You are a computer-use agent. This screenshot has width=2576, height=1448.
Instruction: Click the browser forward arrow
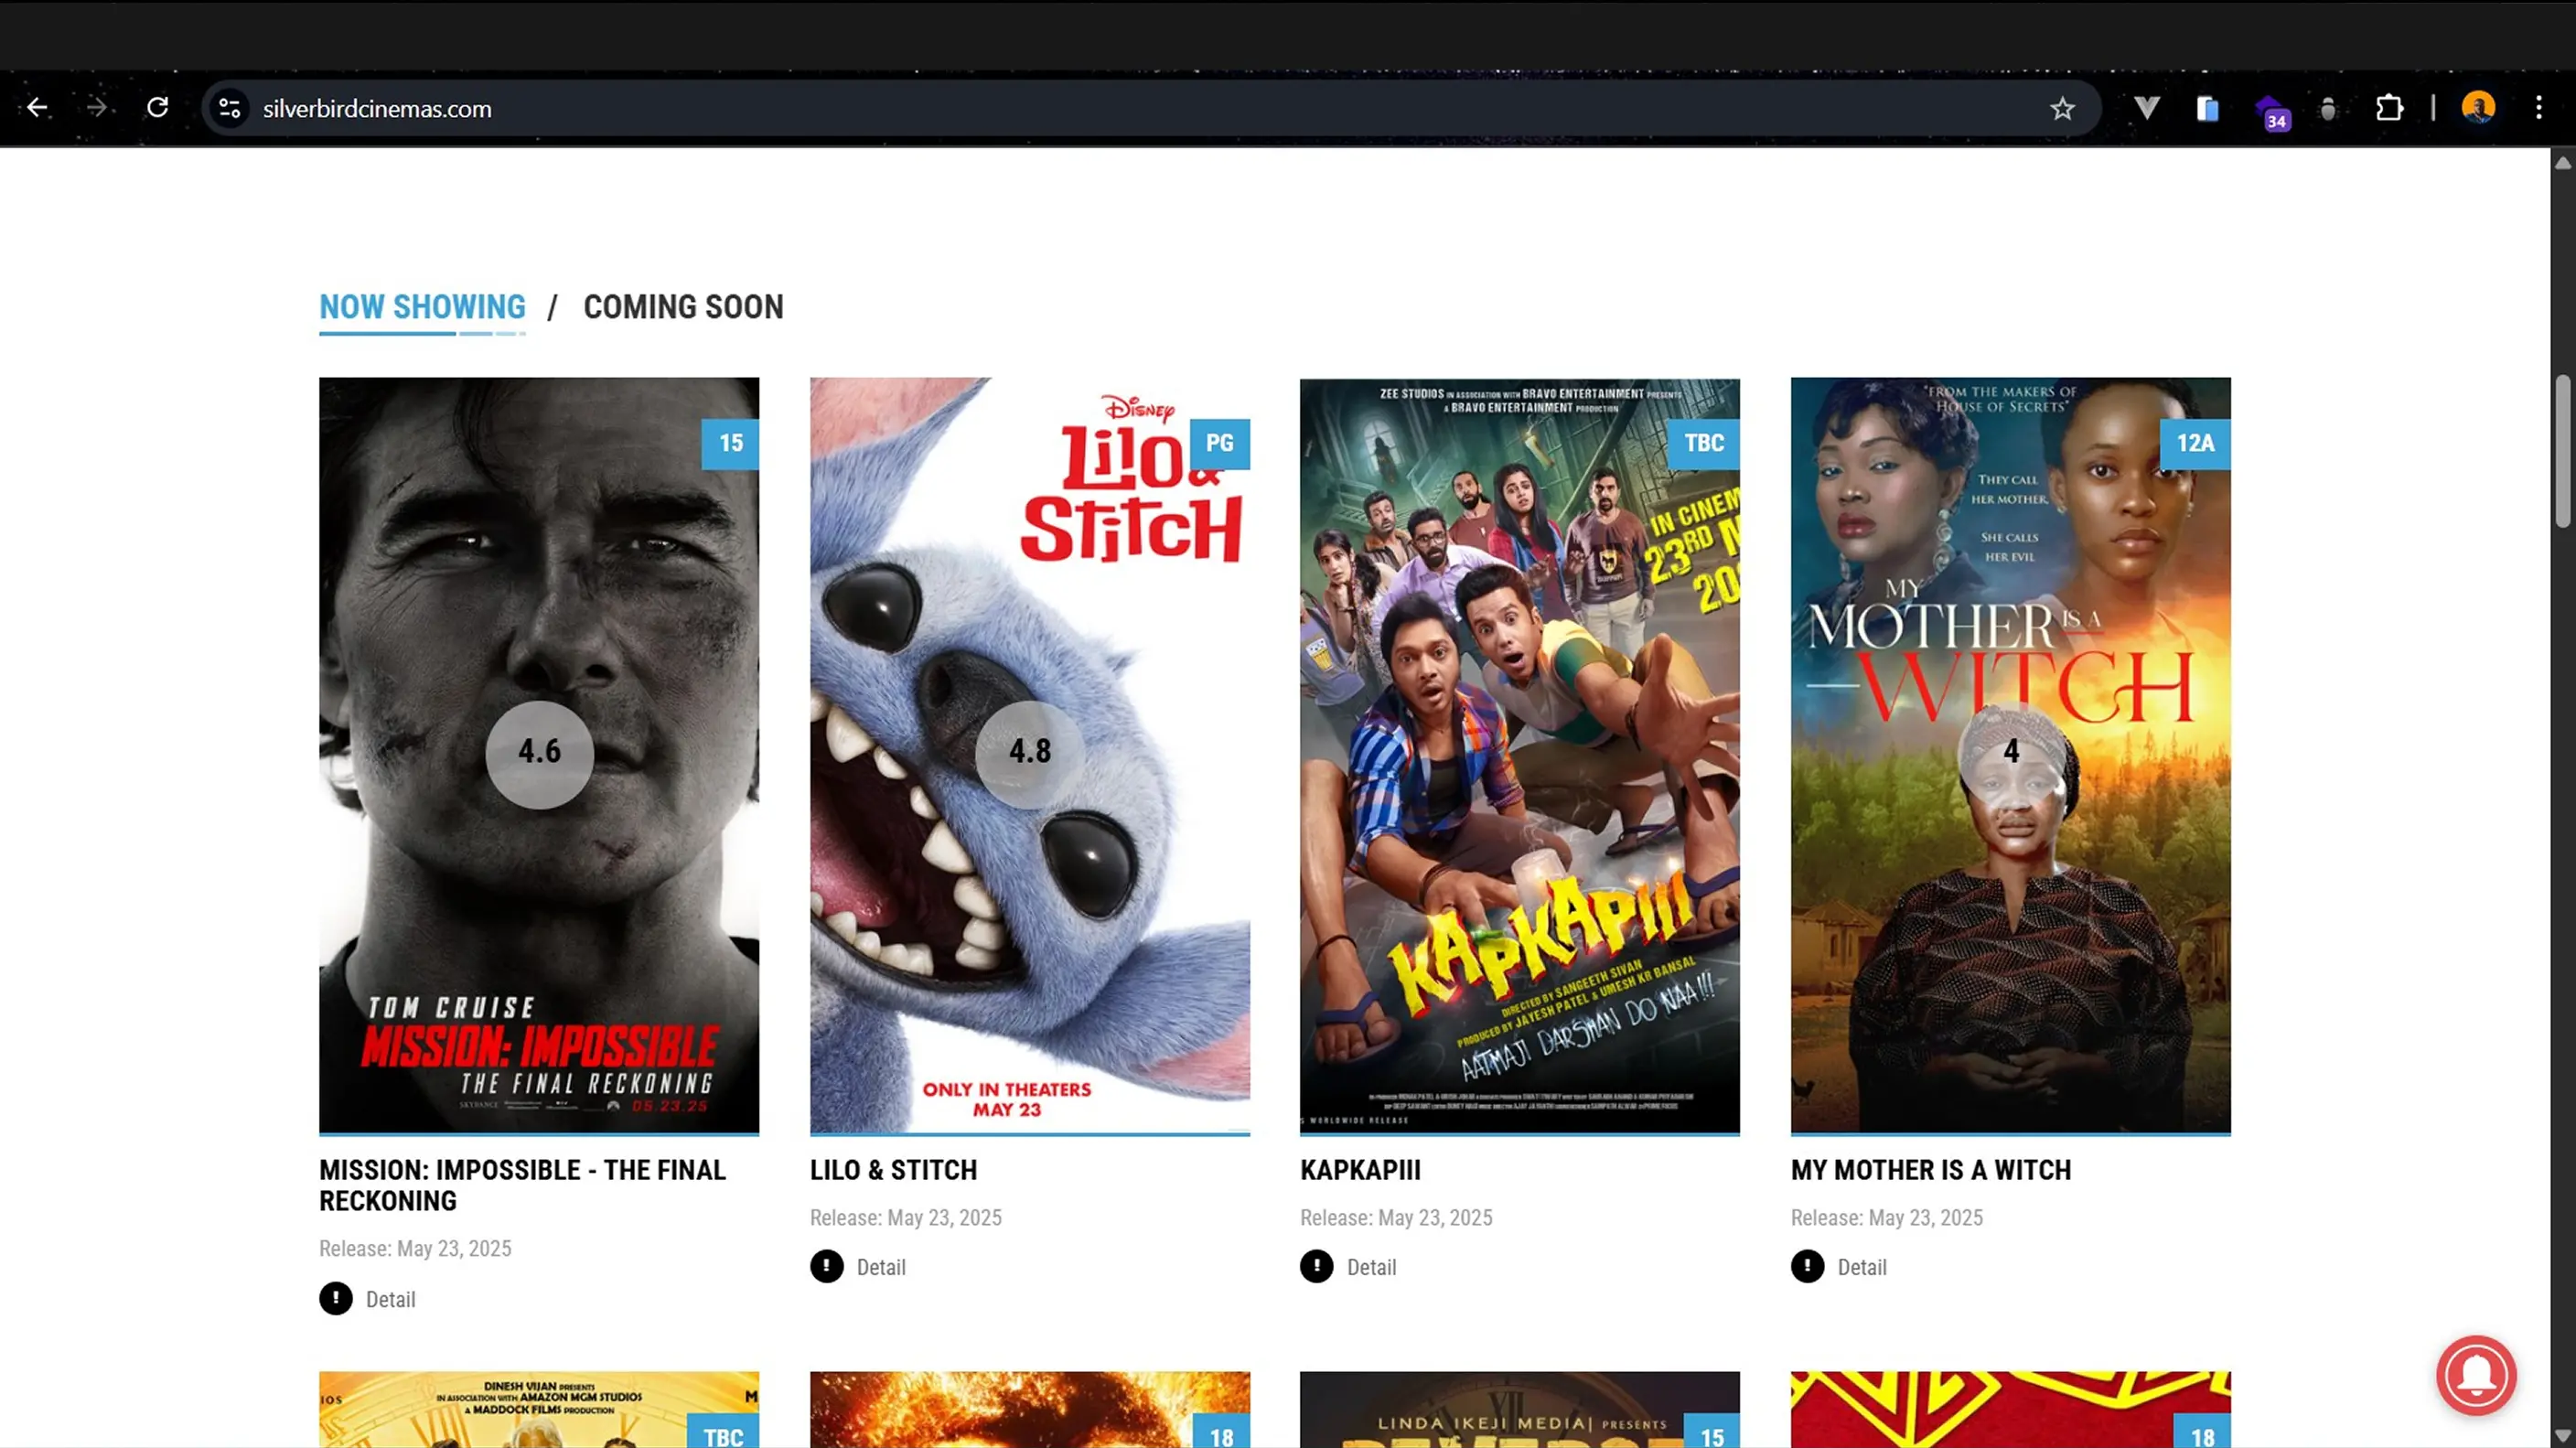[x=97, y=108]
